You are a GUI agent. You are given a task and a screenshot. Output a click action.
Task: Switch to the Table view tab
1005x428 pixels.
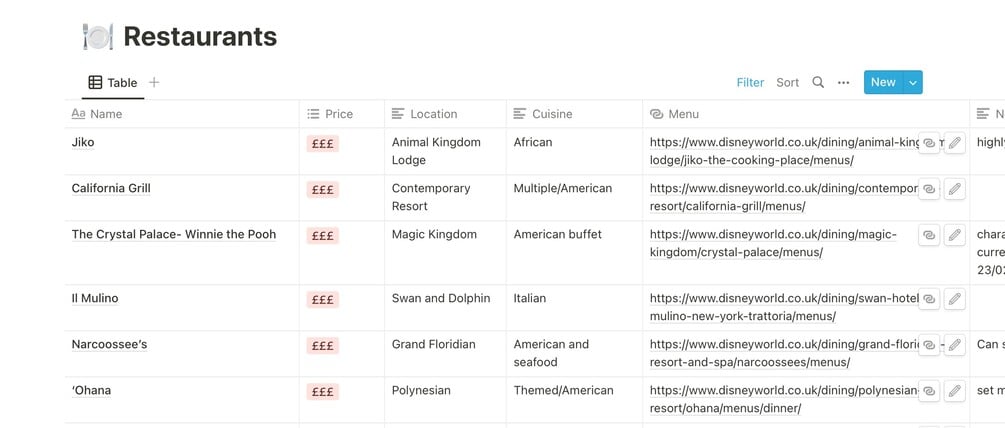(113, 83)
